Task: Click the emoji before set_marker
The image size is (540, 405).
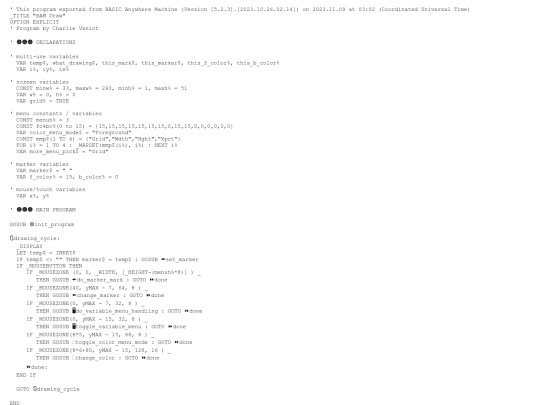Action: 163,259
